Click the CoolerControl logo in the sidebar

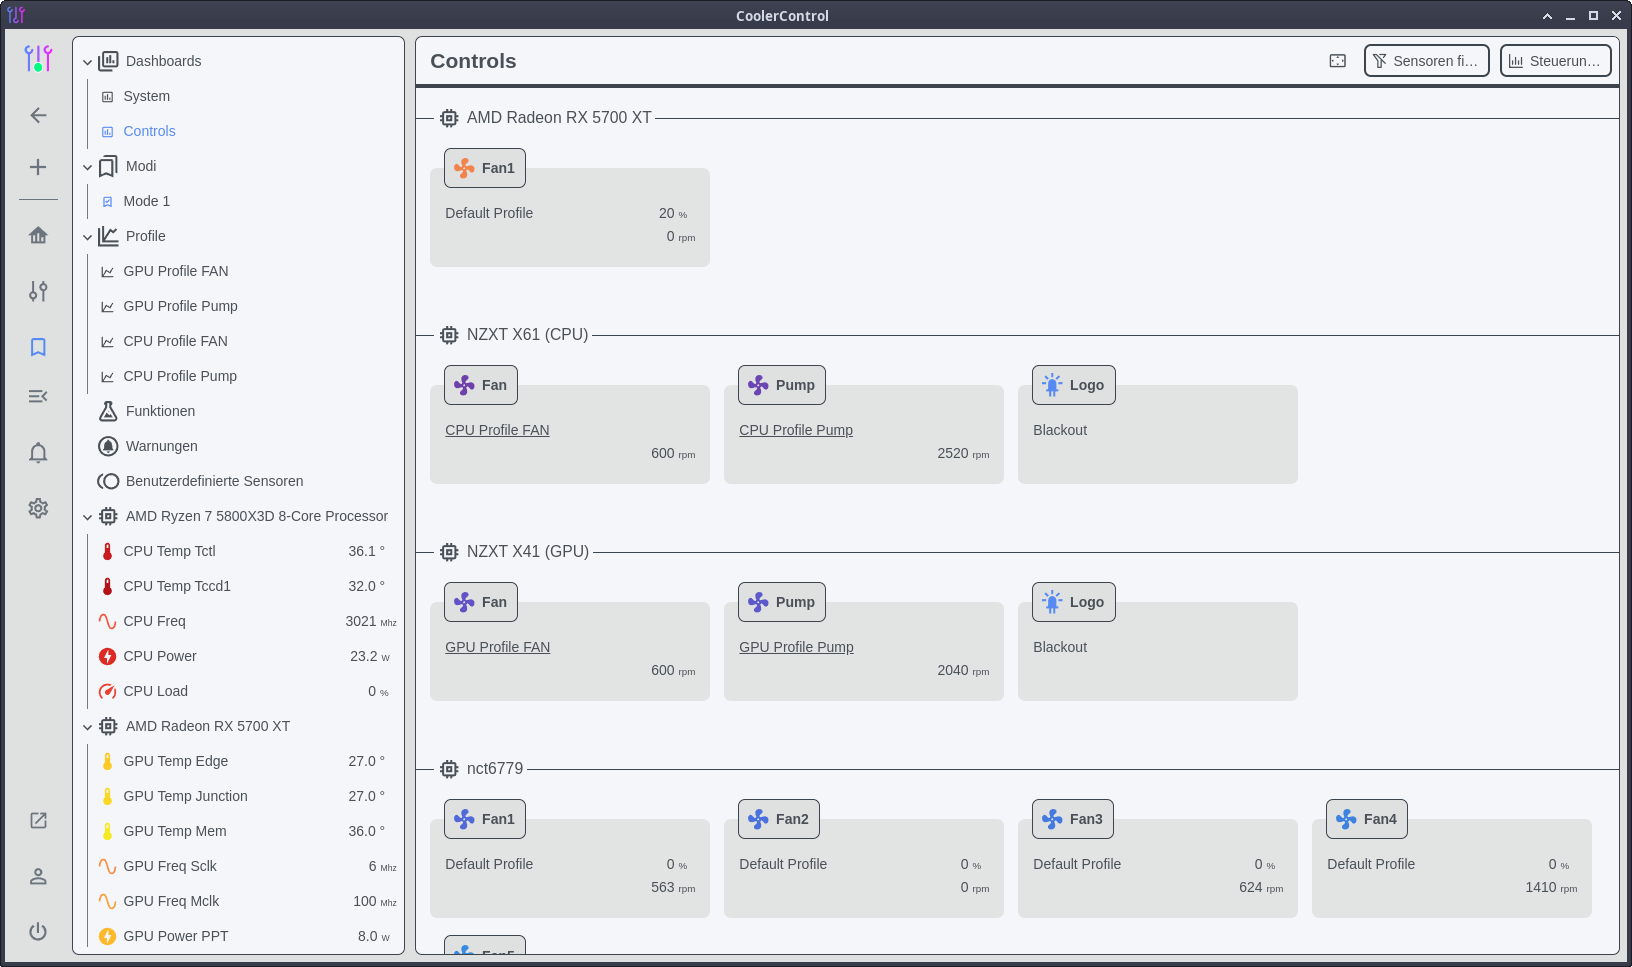tap(38, 59)
